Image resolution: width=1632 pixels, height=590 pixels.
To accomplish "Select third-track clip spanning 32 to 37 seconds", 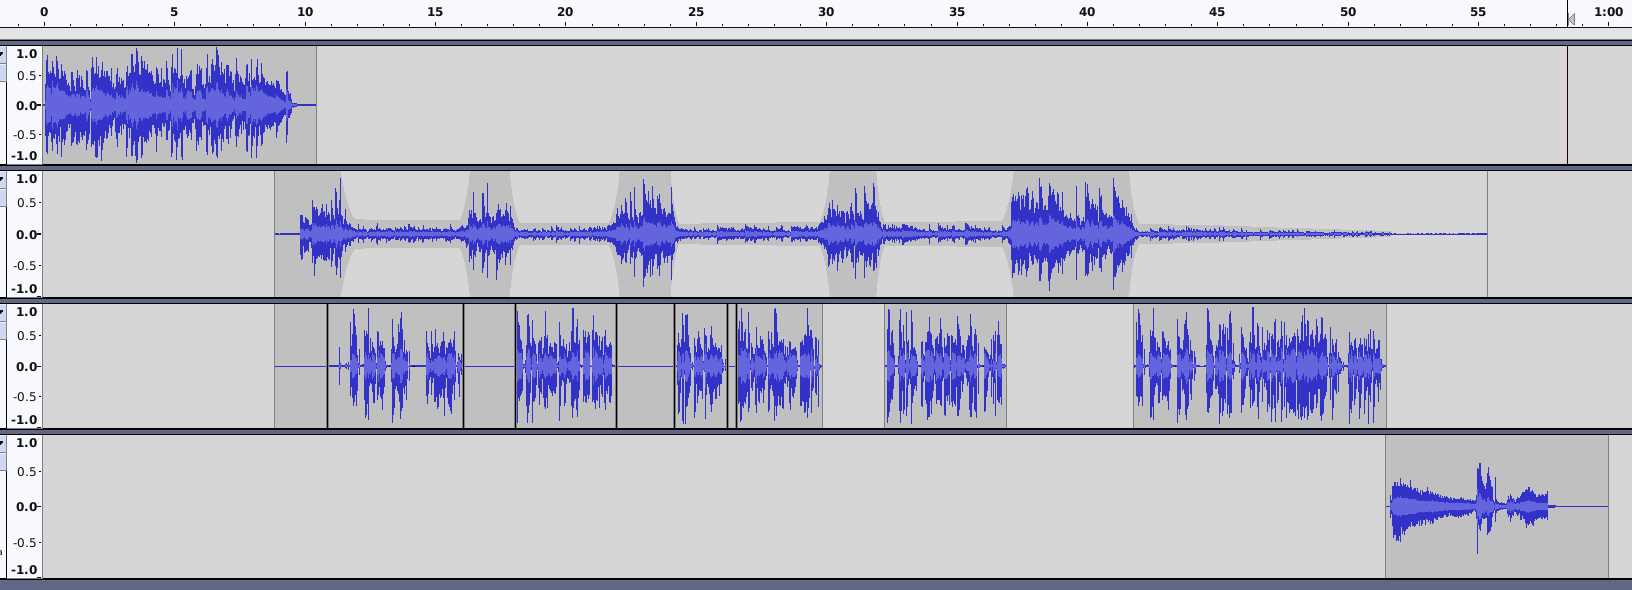I will (x=945, y=366).
